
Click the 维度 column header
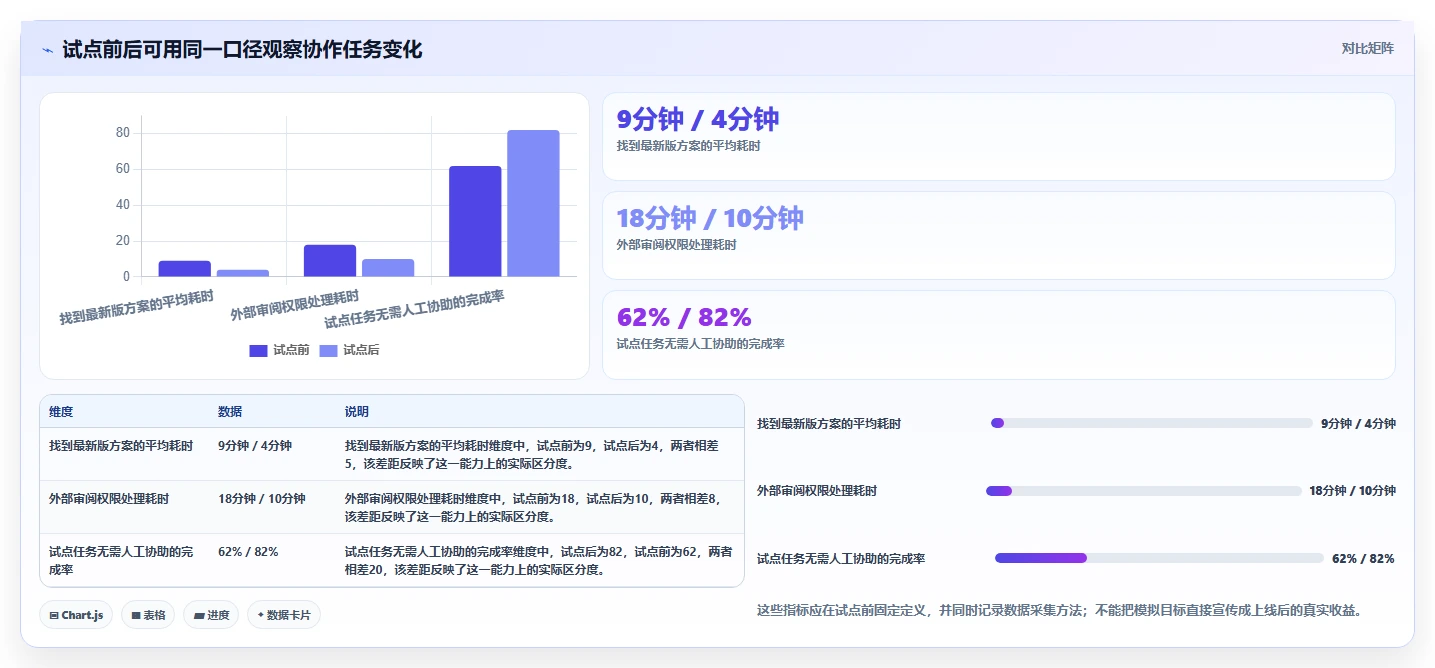61,412
